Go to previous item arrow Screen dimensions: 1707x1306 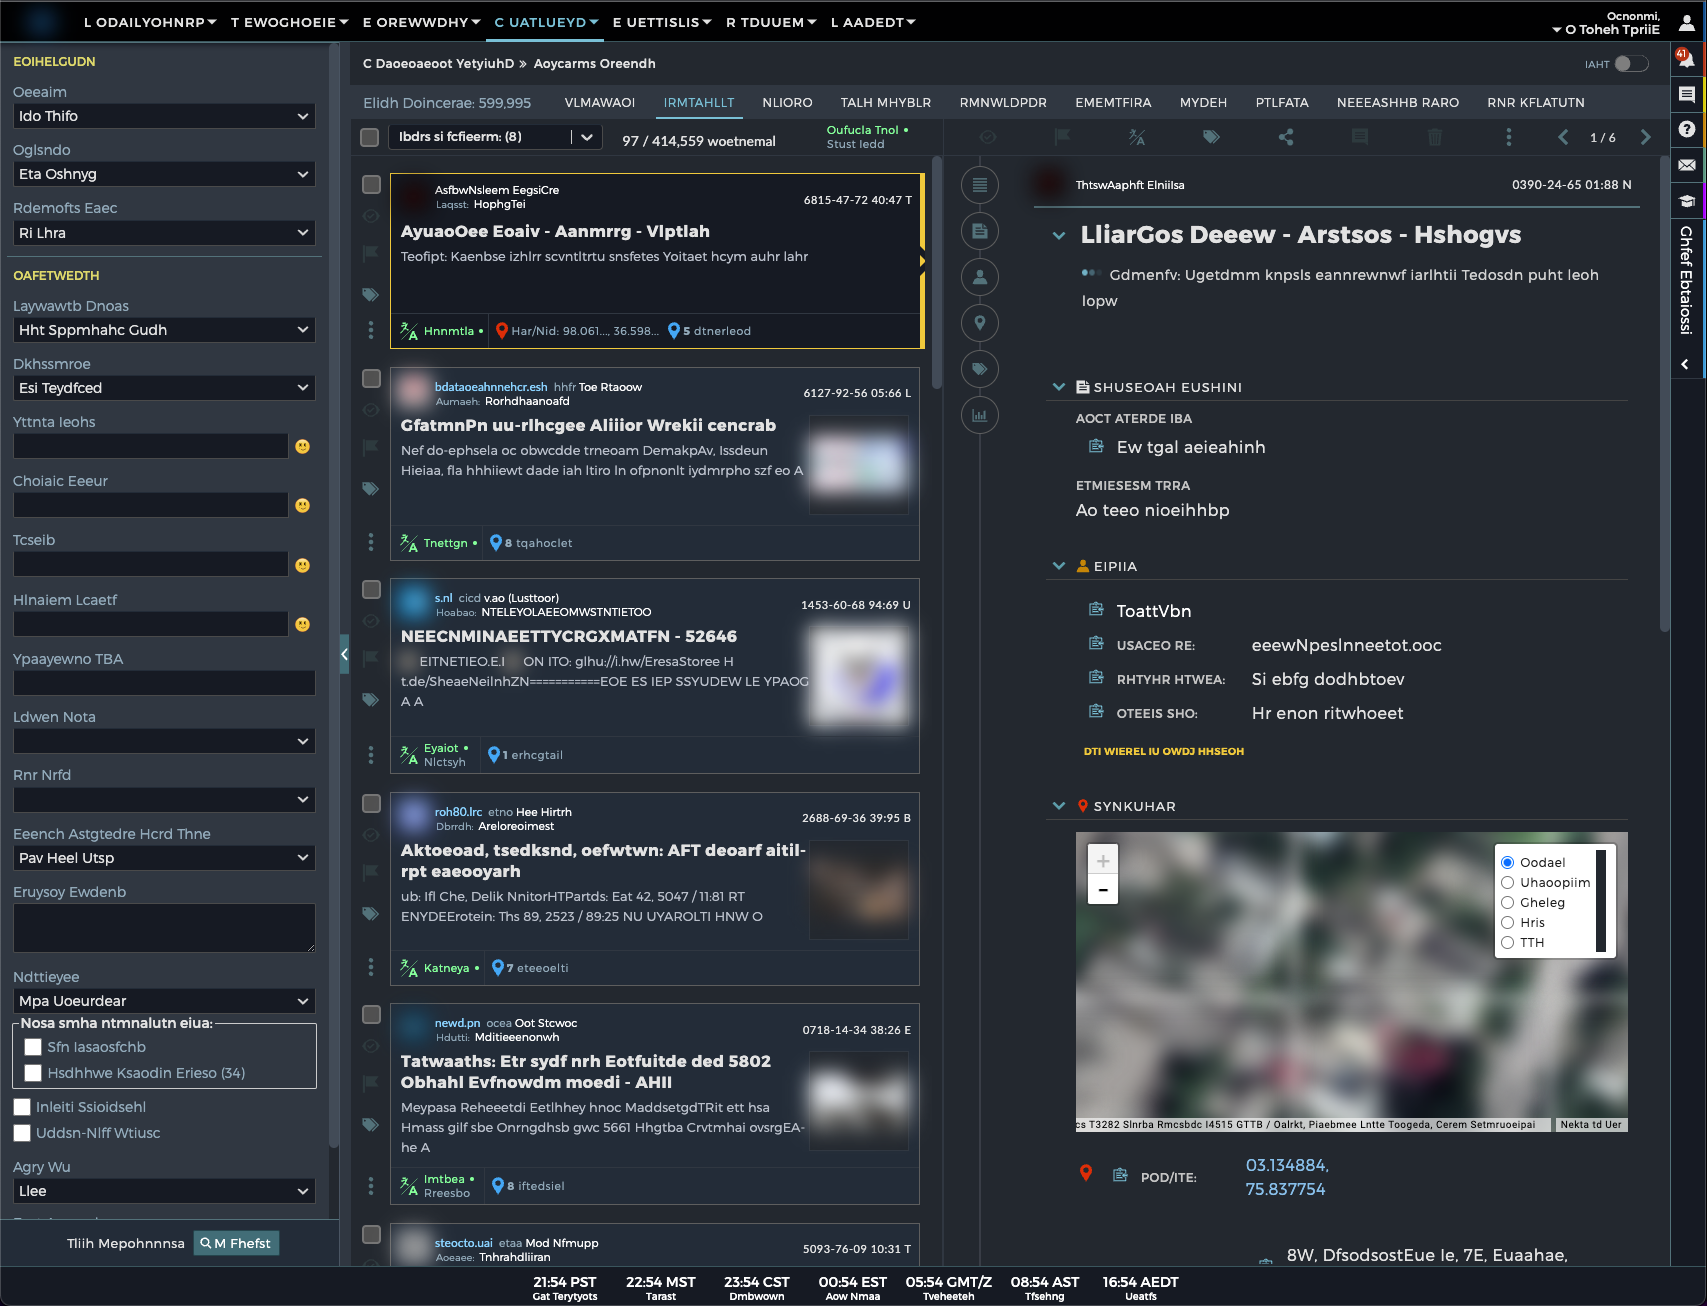(x=1563, y=137)
